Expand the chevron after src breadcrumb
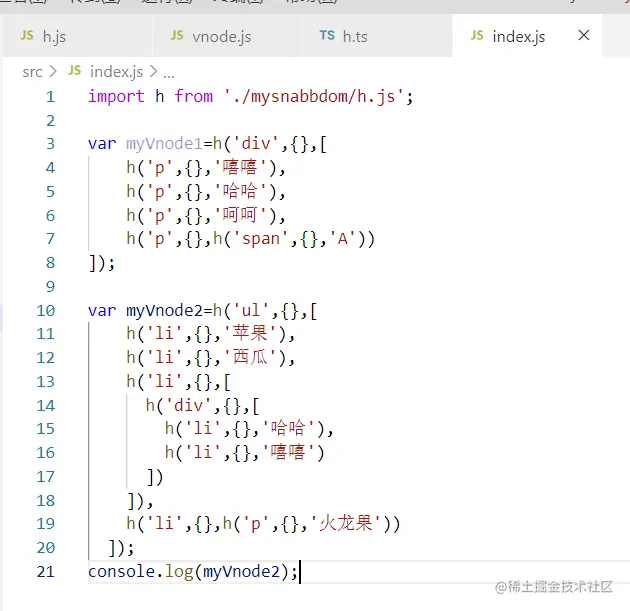This screenshot has height=611, width=630. 53,72
